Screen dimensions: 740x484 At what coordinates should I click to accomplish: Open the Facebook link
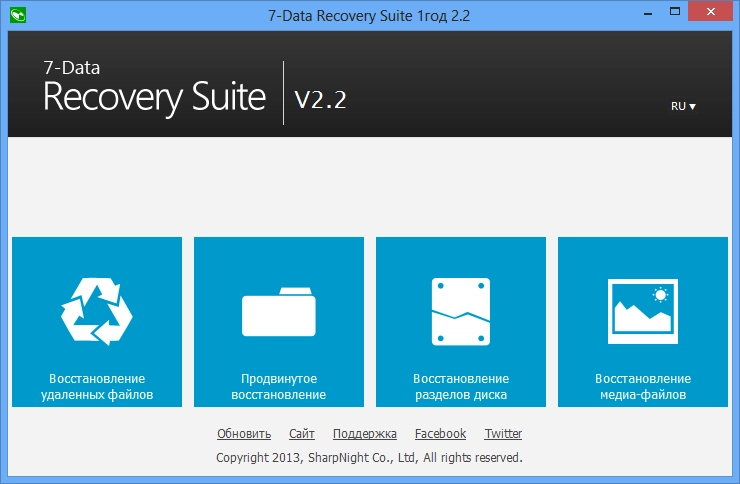tap(440, 434)
